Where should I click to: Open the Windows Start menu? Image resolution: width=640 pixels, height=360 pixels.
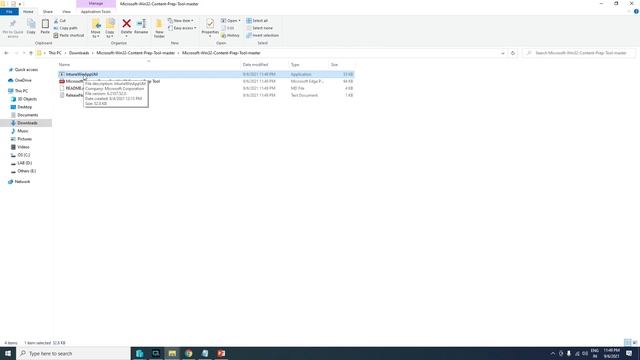point(8,353)
